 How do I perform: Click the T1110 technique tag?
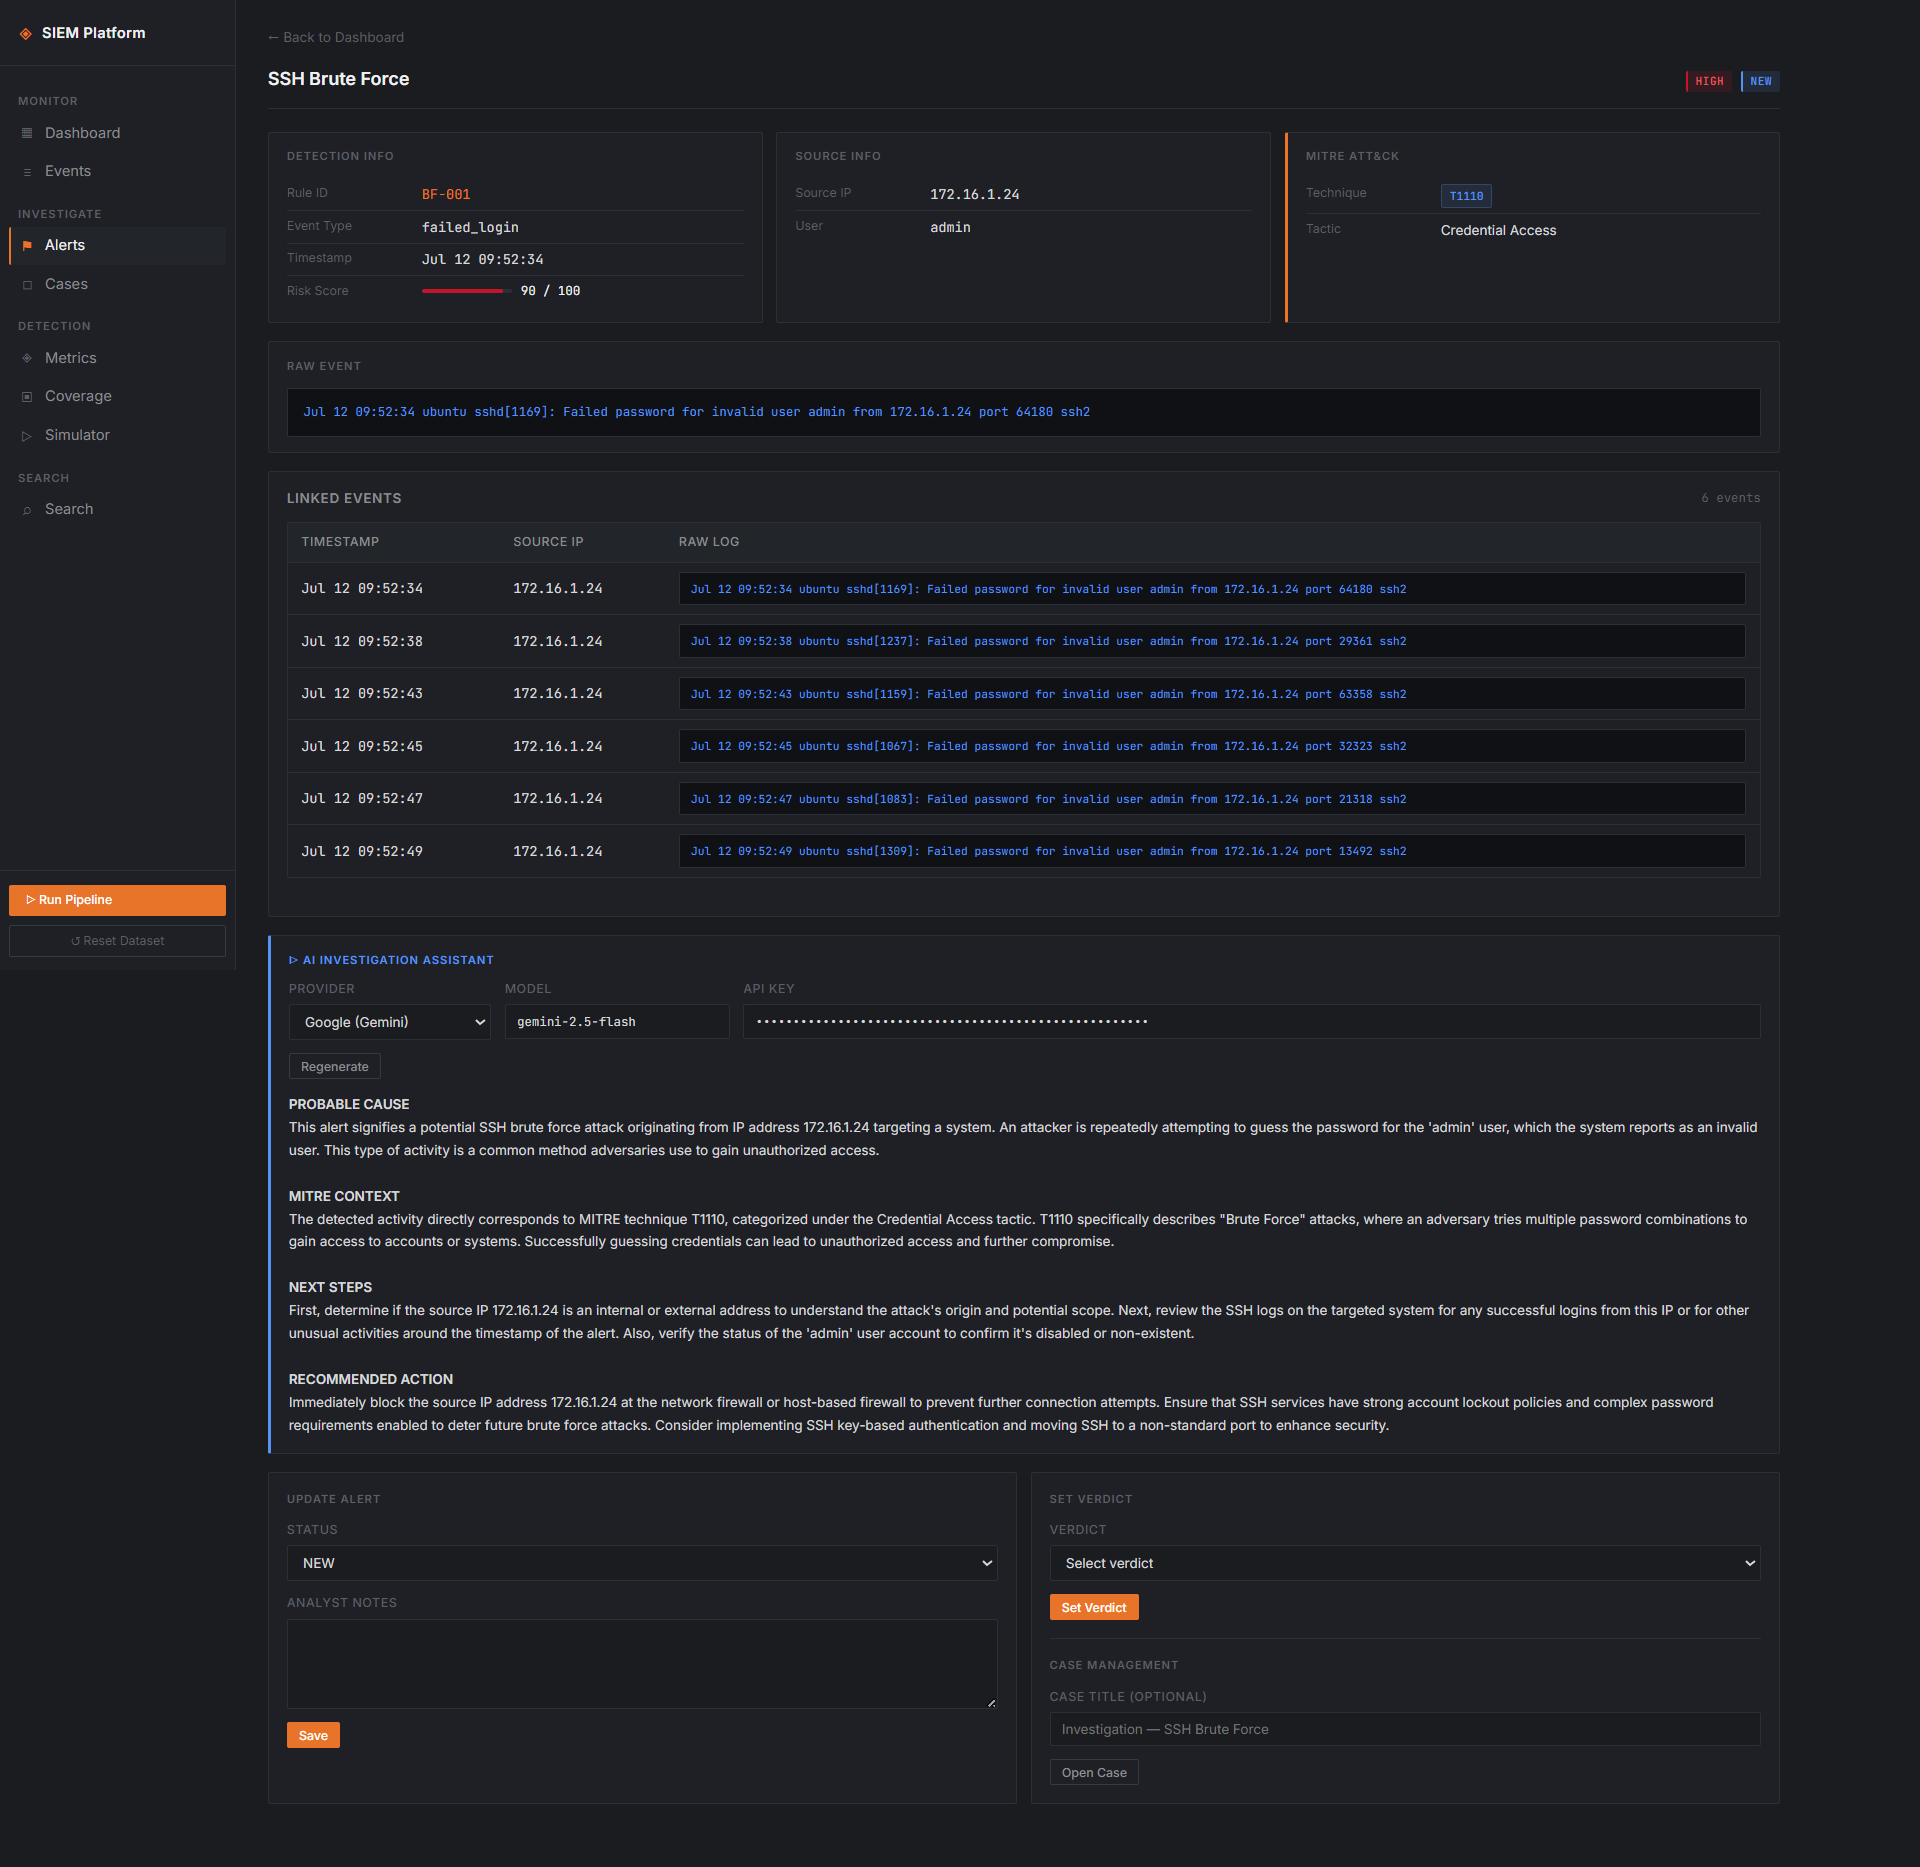[1466, 196]
